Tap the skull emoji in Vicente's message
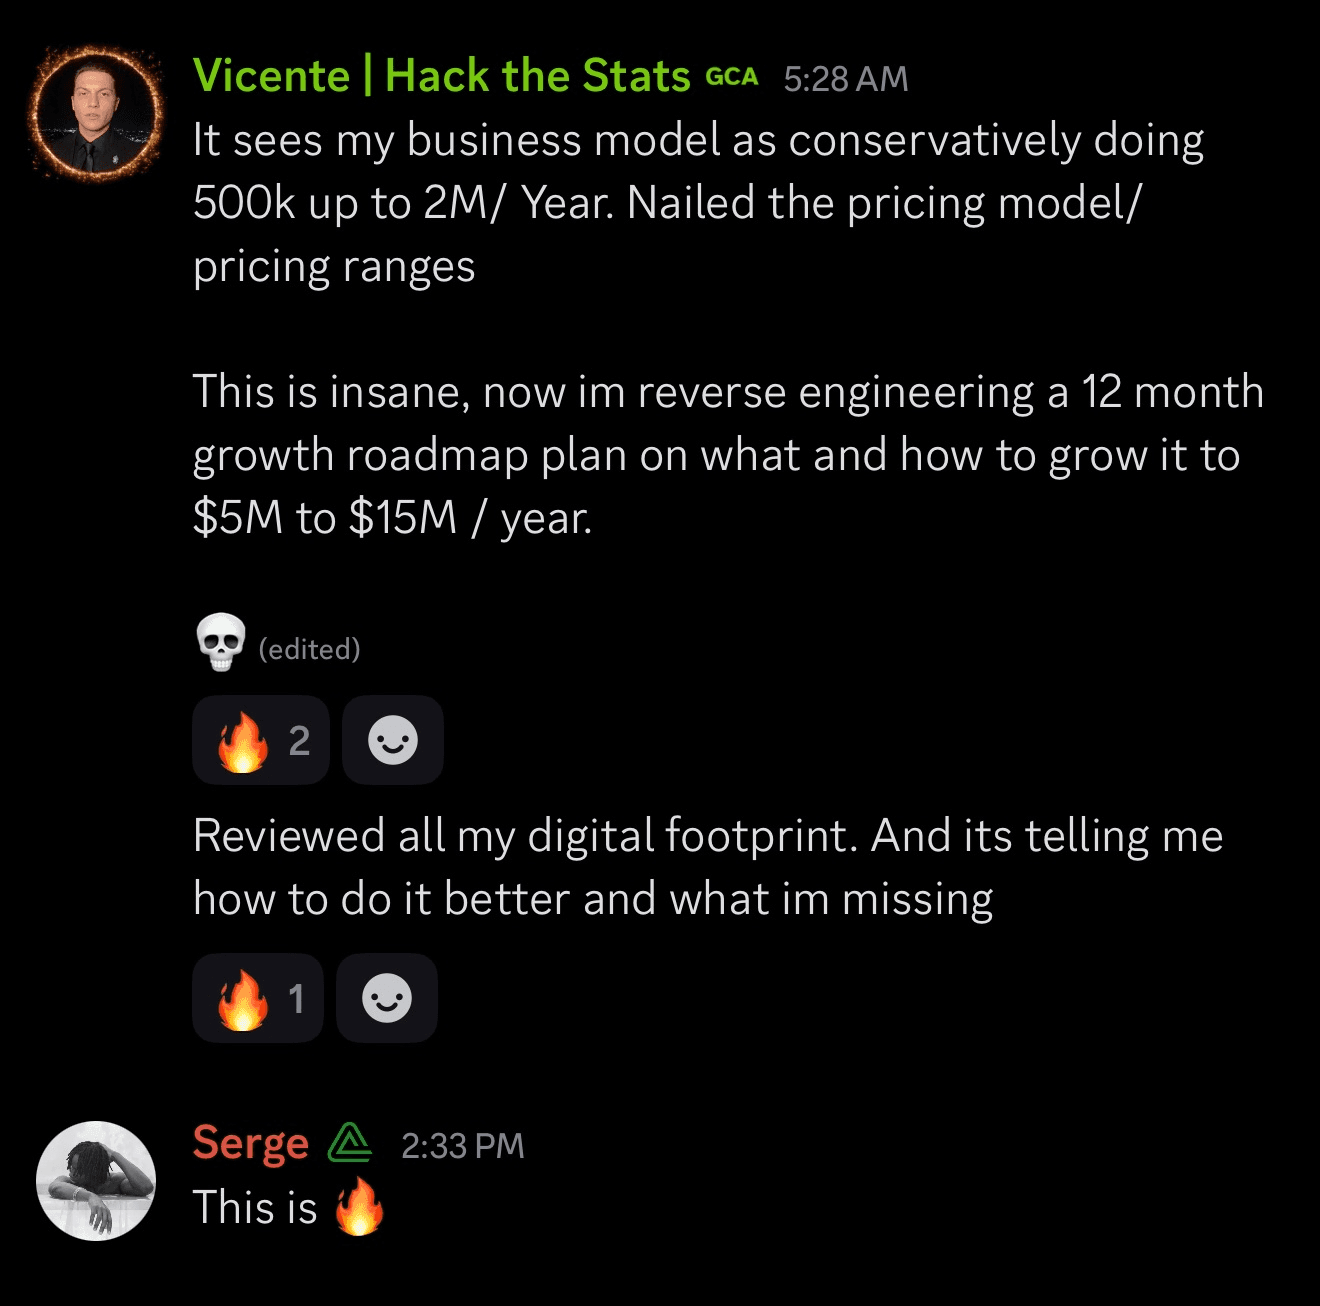The width and height of the screenshot is (1320, 1306). 220,643
